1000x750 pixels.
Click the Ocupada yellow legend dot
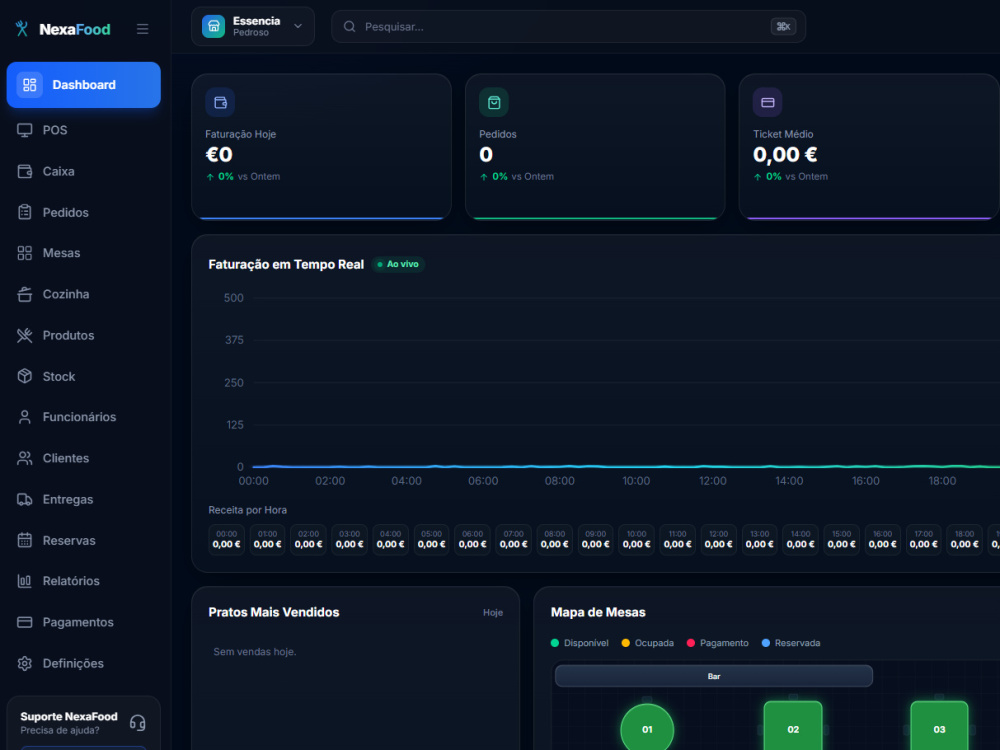(626, 643)
